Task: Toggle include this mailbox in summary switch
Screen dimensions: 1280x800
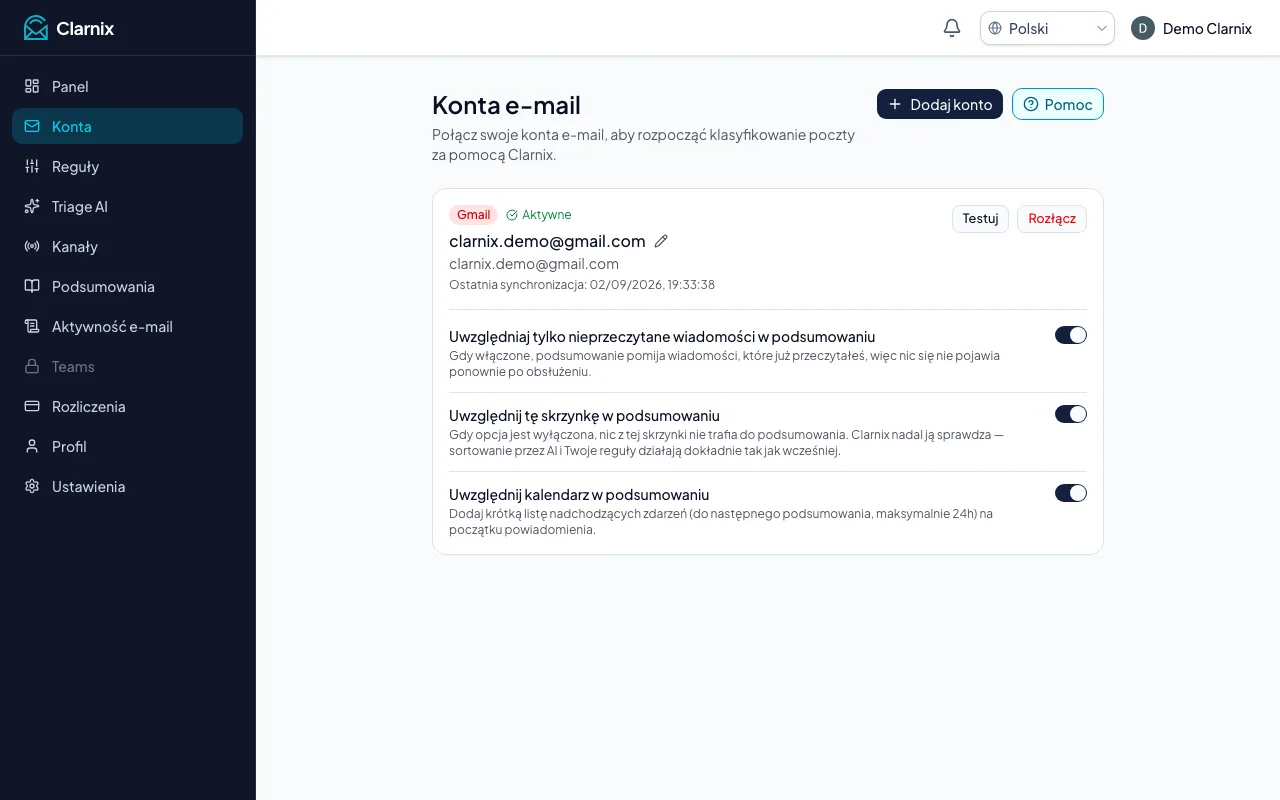Action: tap(1071, 414)
